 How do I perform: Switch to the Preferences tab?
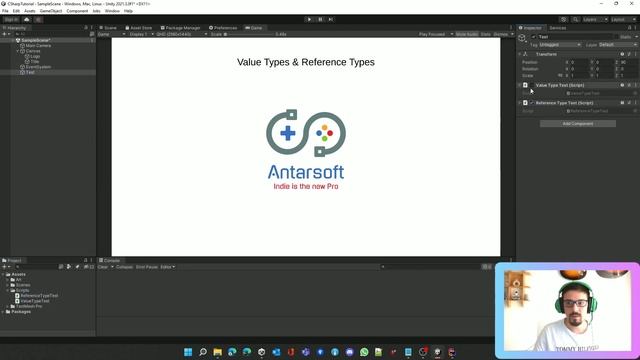click(223, 28)
